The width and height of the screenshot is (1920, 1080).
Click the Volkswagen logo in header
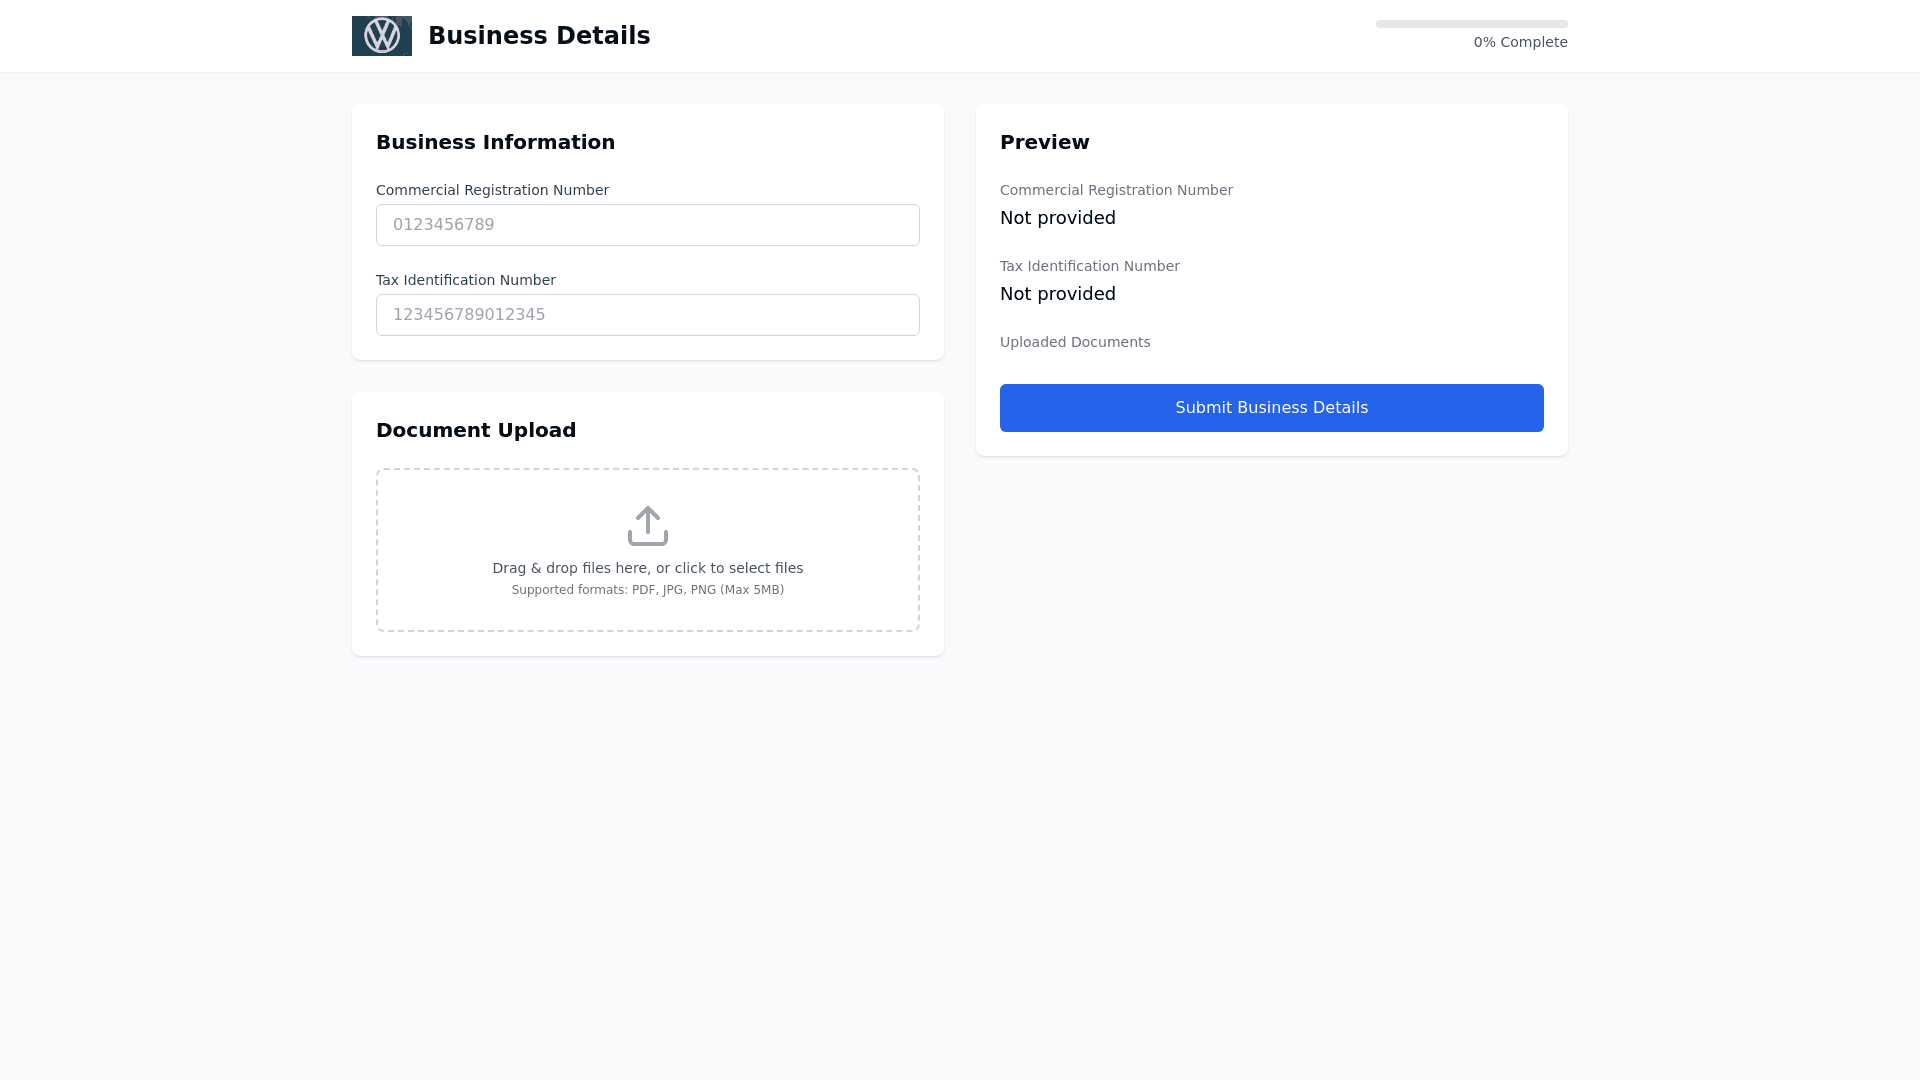click(x=381, y=36)
